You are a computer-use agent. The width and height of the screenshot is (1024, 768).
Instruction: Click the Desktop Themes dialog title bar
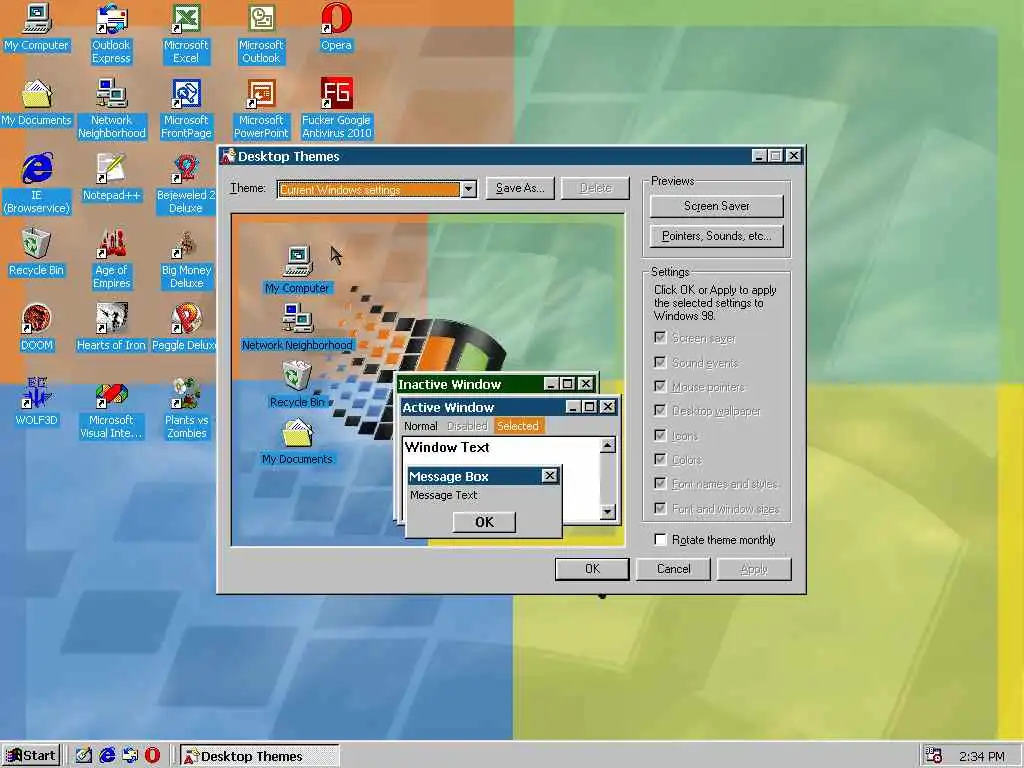point(511,156)
